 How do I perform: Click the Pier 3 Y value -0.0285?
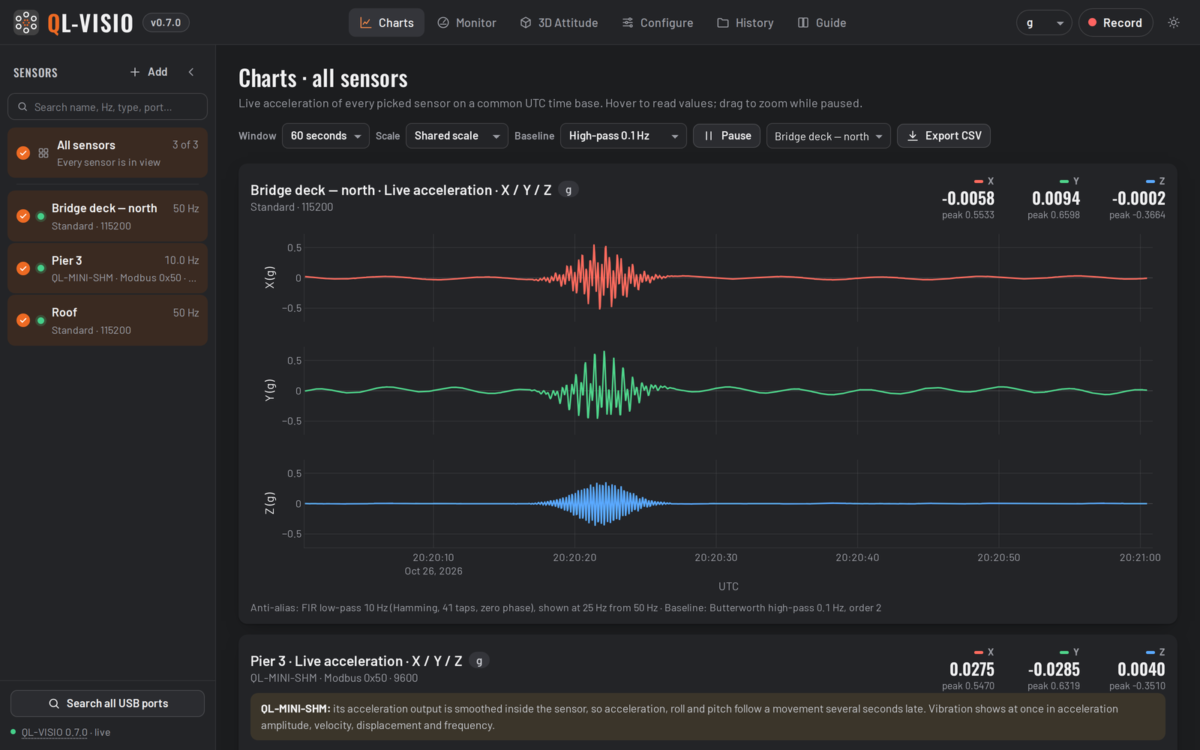[x=1054, y=670]
